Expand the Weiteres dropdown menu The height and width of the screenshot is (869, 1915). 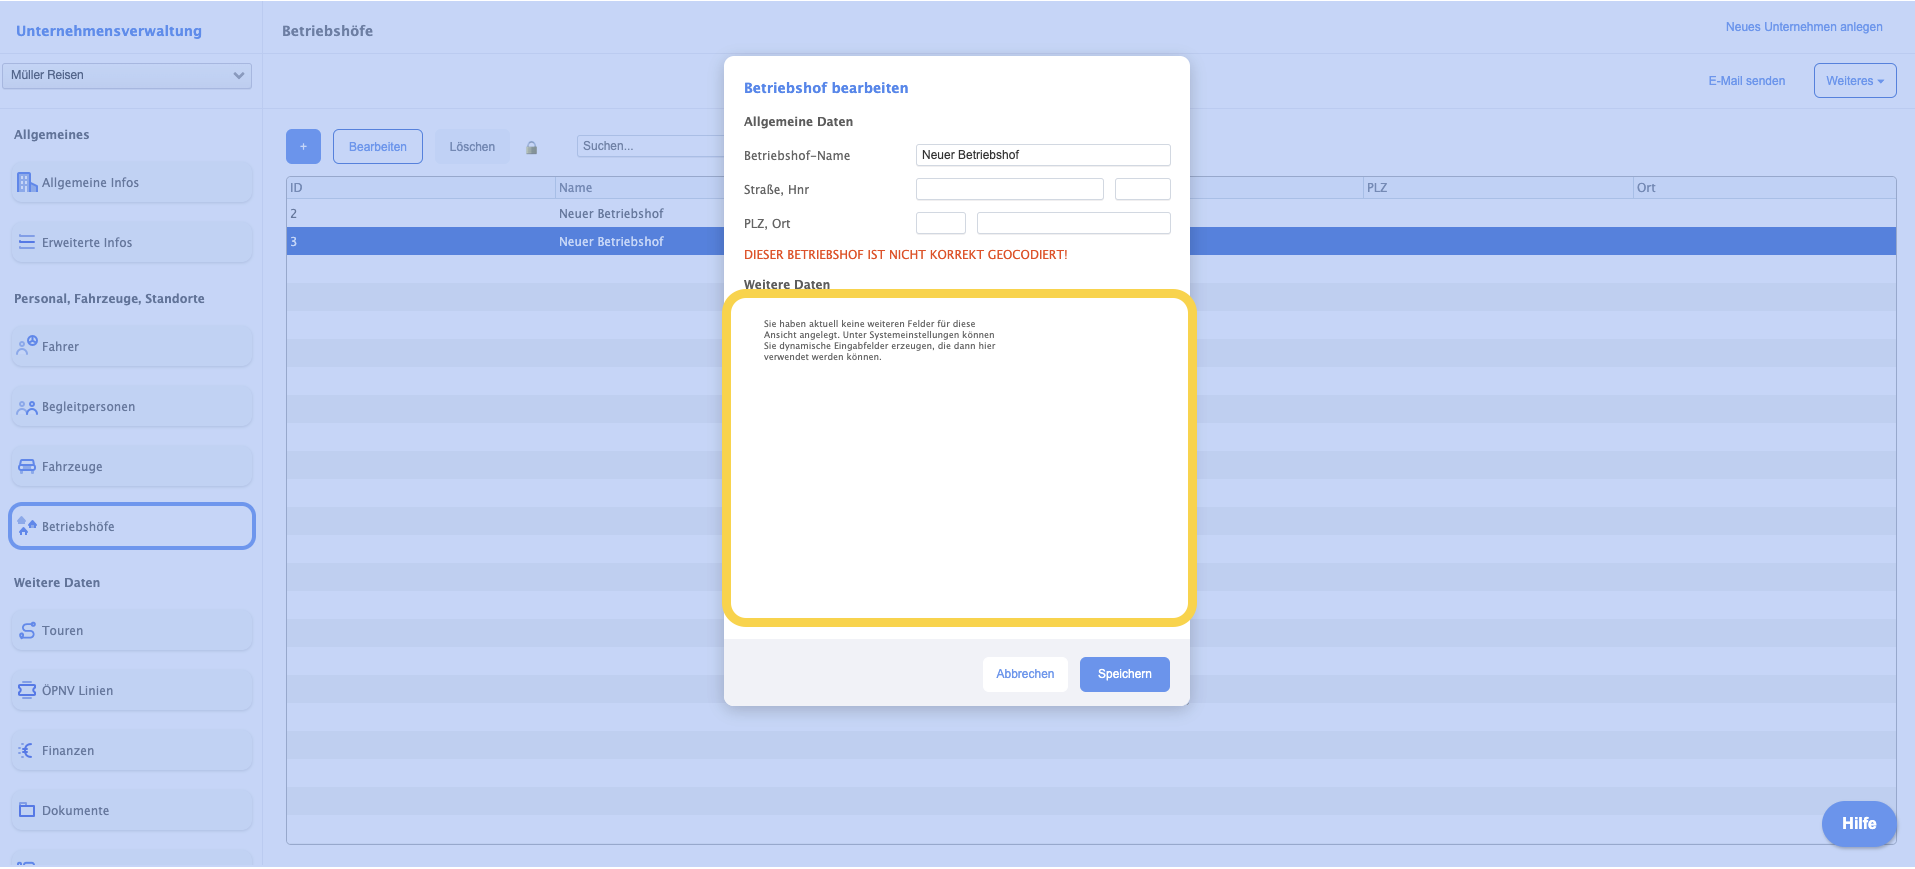coord(1854,81)
